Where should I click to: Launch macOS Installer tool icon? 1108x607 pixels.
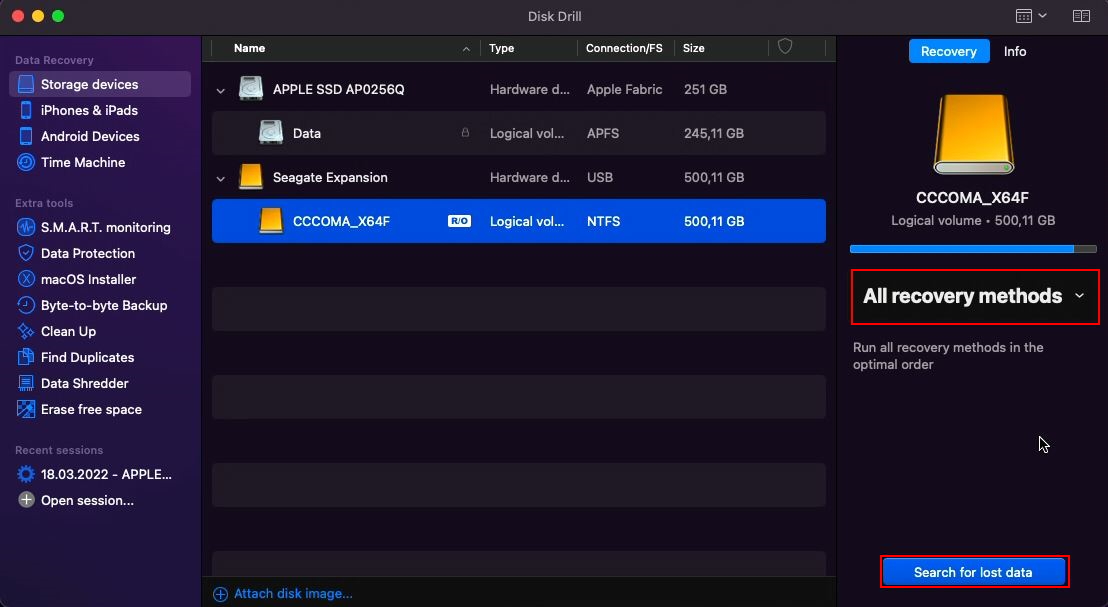(x=26, y=279)
